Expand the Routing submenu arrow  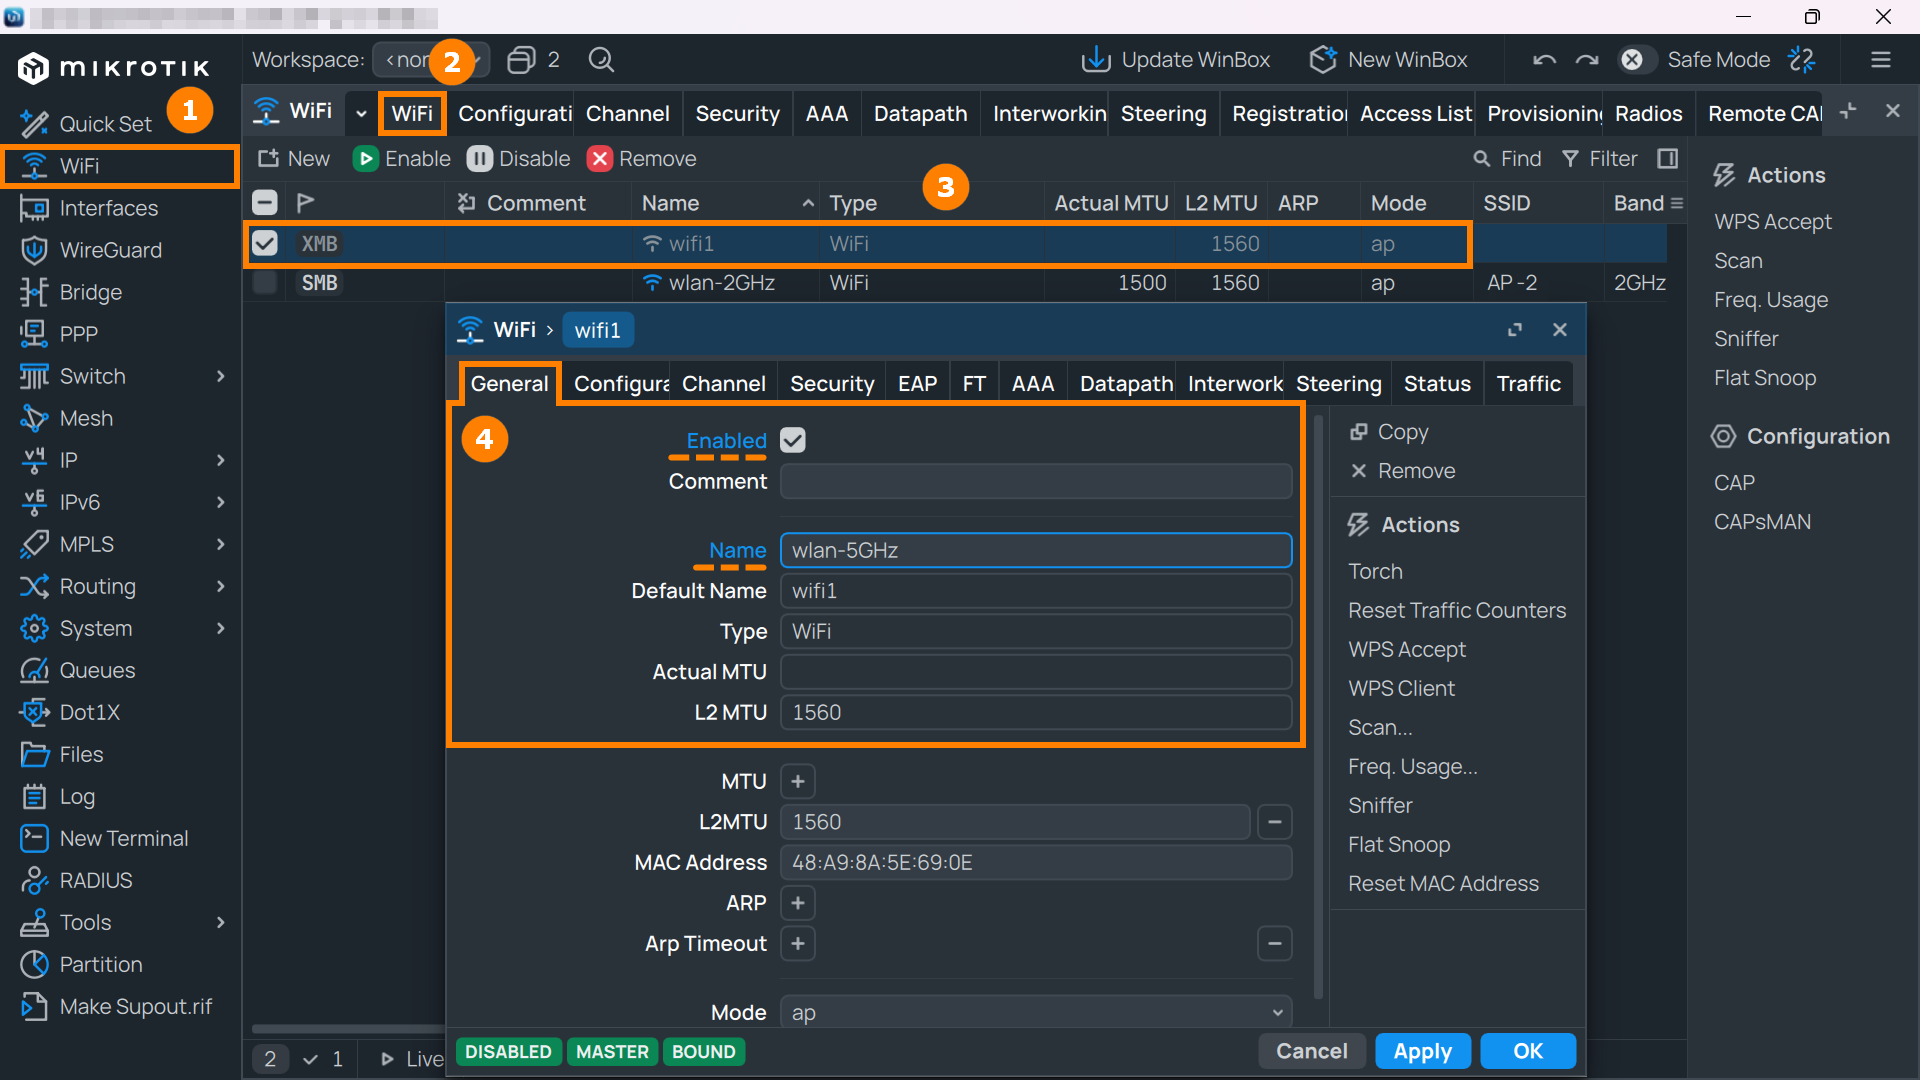(221, 586)
